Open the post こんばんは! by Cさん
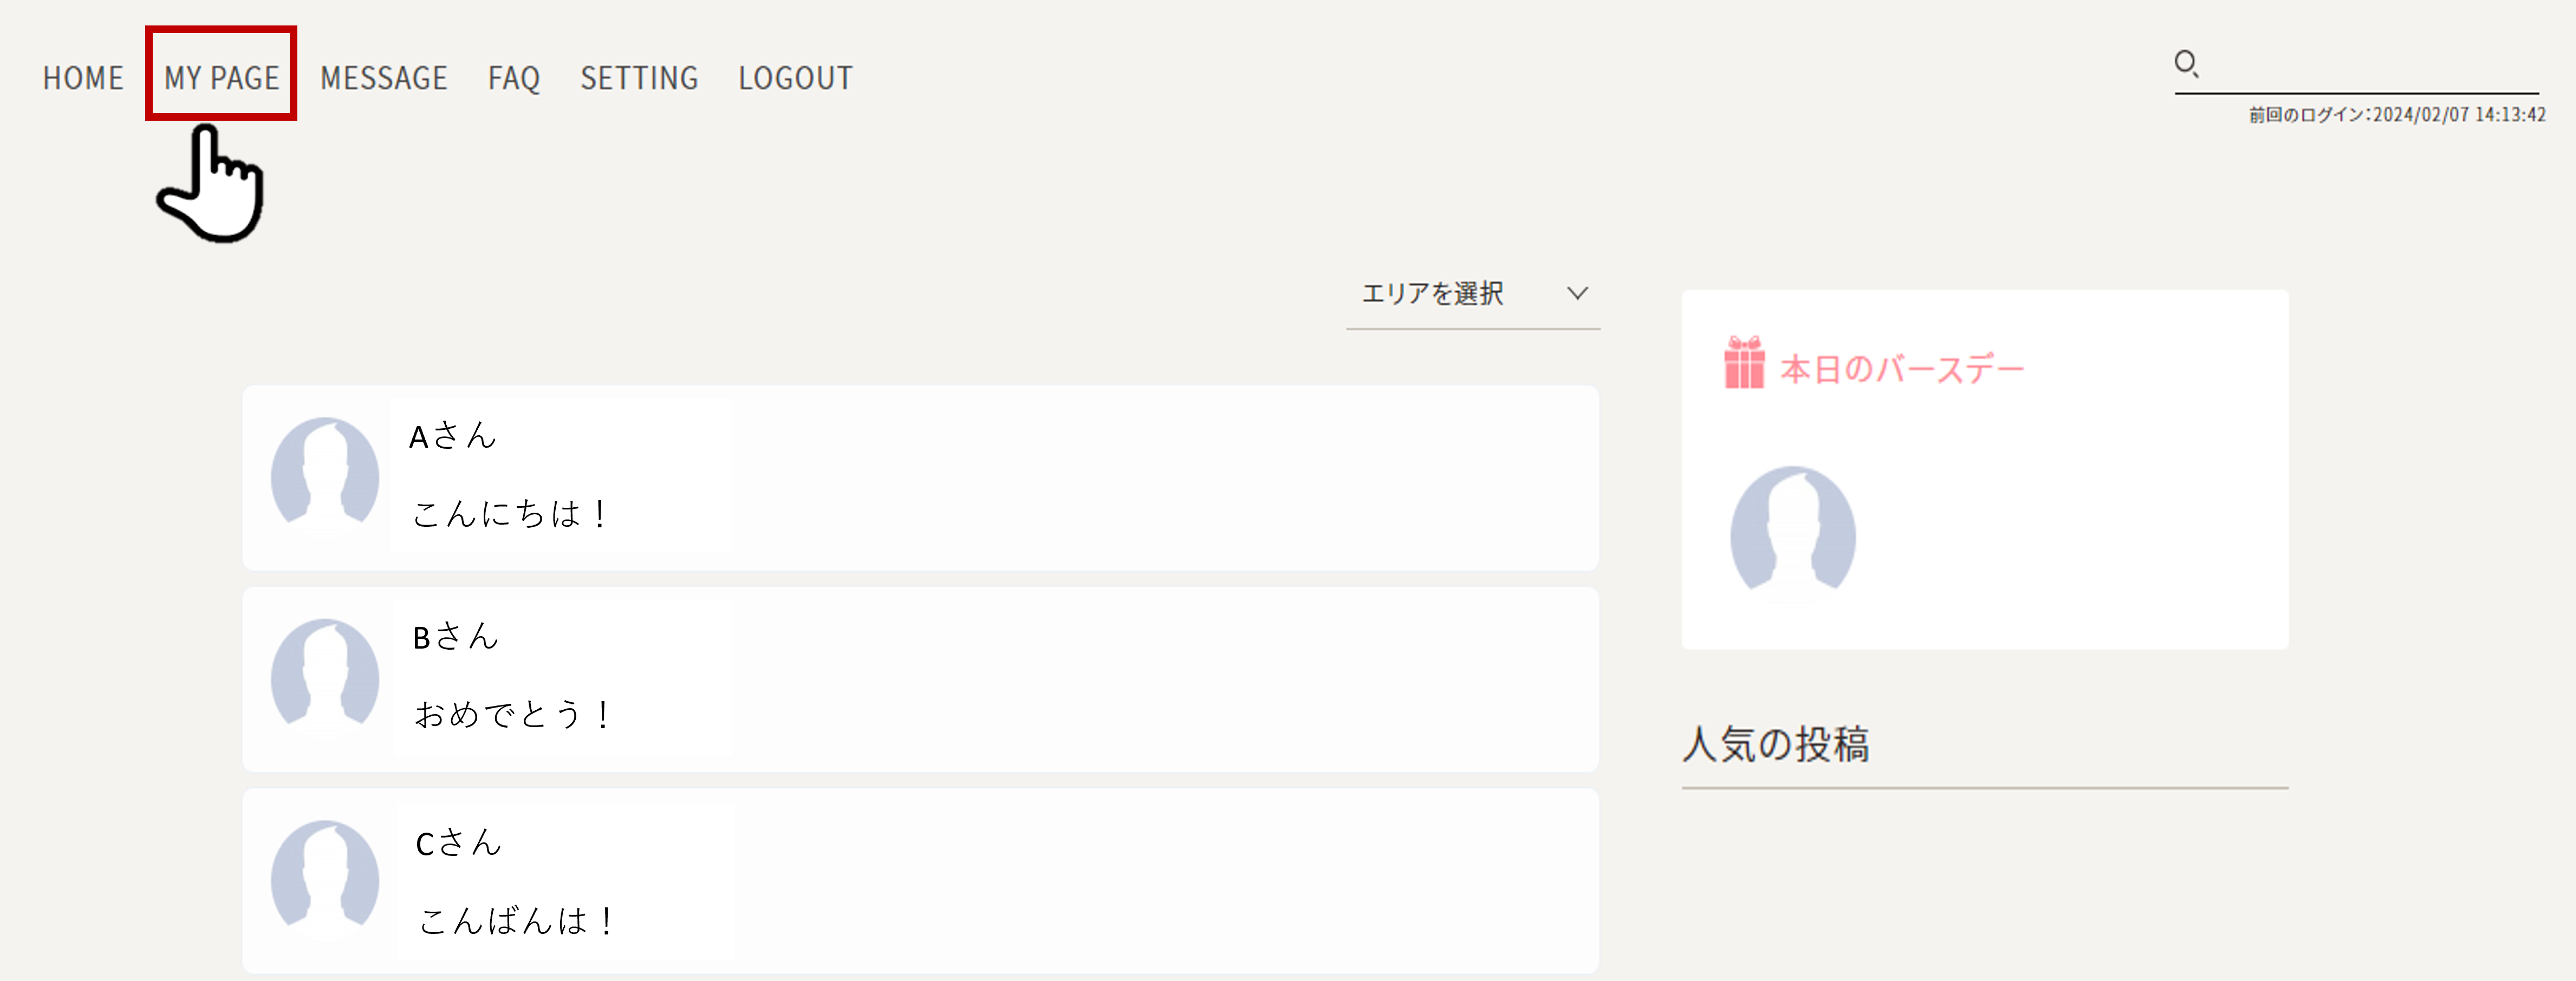Image resolution: width=2576 pixels, height=981 pixels. coord(515,921)
